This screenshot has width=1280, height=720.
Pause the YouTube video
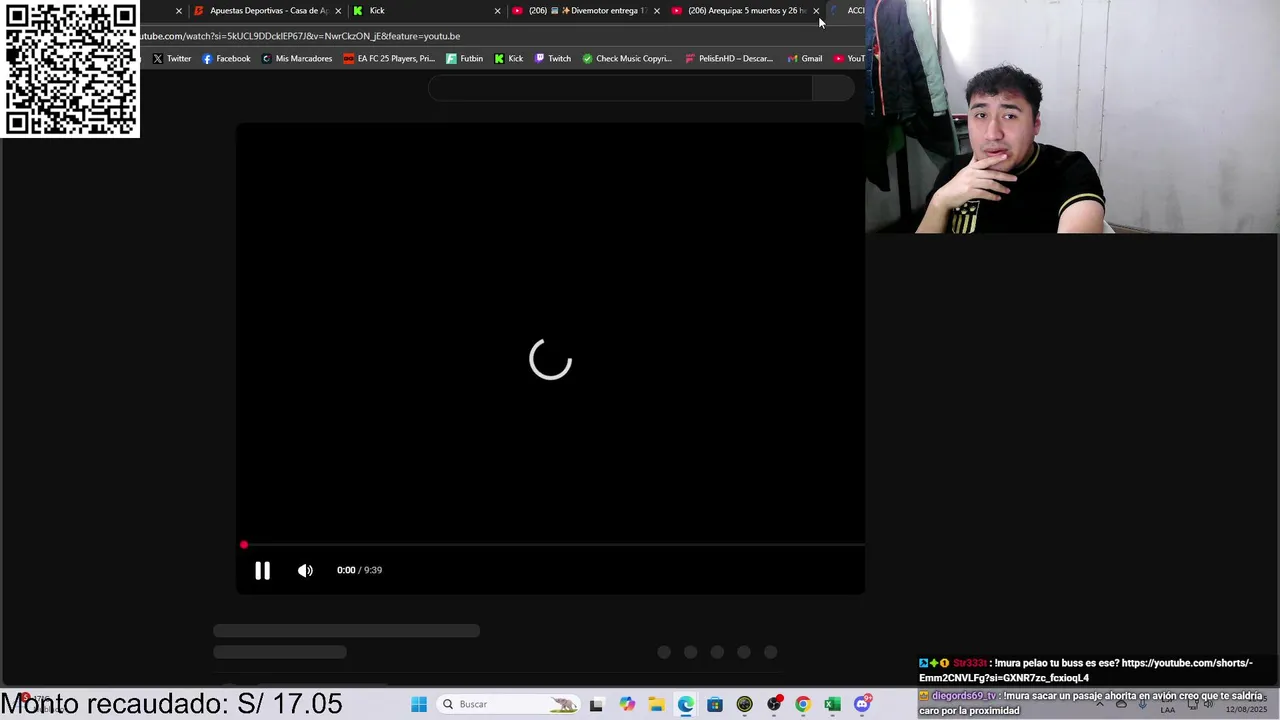point(262,570)
